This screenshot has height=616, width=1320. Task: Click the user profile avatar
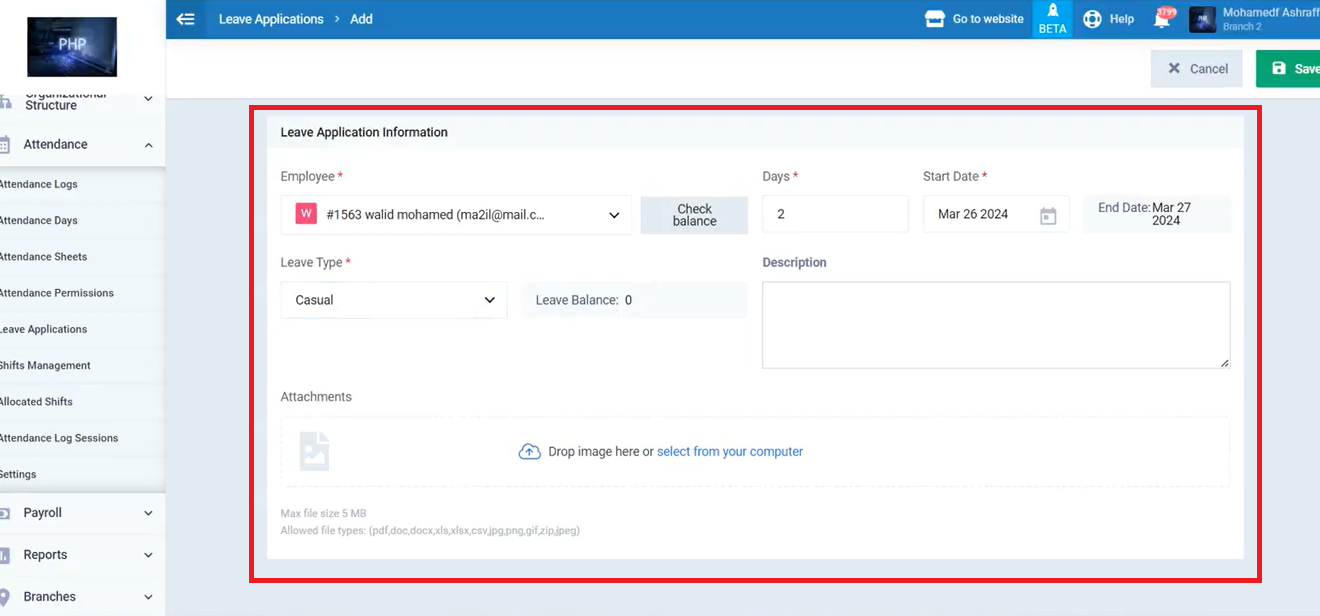(1202, 19)
